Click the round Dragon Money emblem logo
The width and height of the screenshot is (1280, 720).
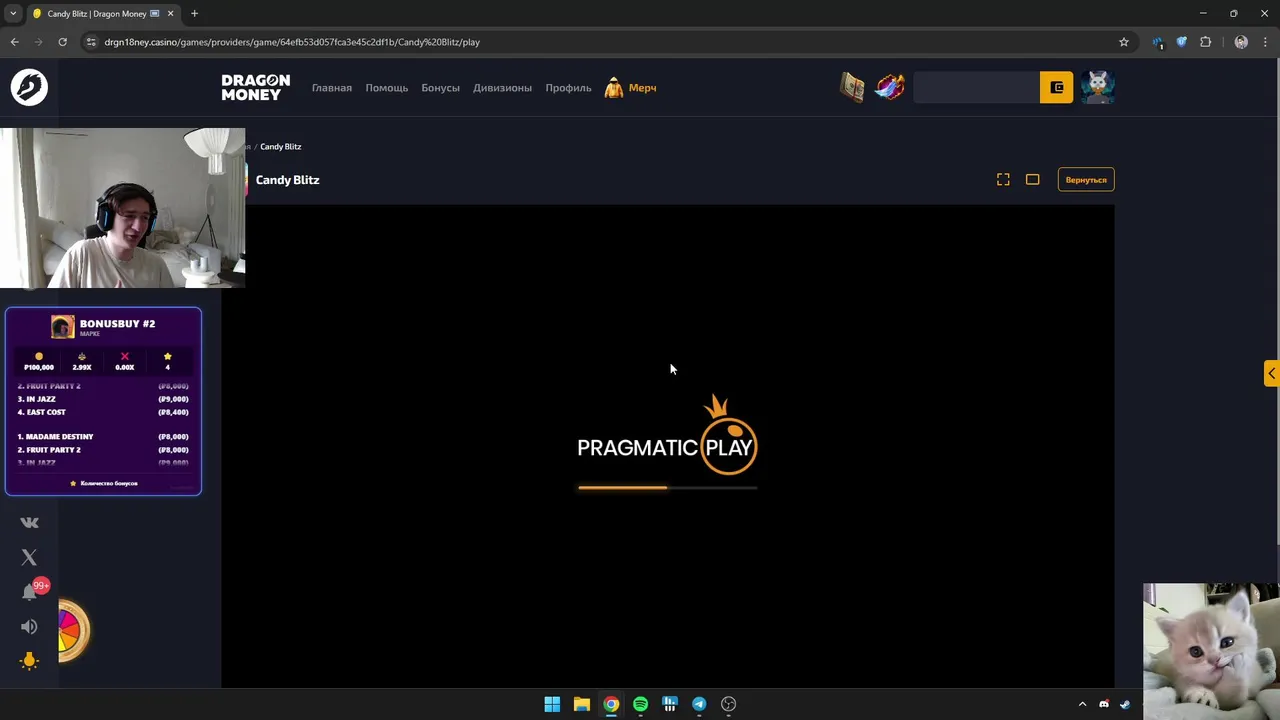click(29, 87)
